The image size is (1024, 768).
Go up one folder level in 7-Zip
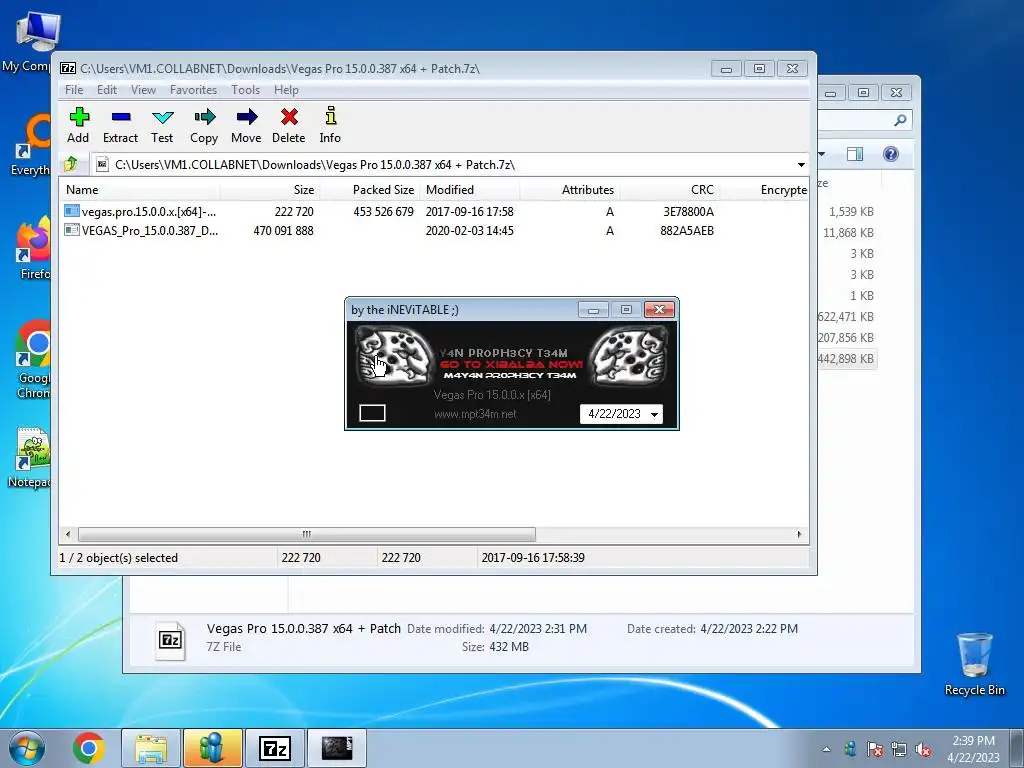point(72,165)
